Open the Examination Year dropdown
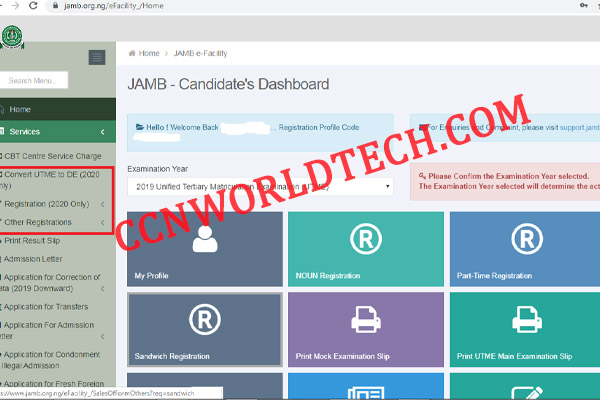This screenshot has width=600, height=400. click(x=260, y=186)
